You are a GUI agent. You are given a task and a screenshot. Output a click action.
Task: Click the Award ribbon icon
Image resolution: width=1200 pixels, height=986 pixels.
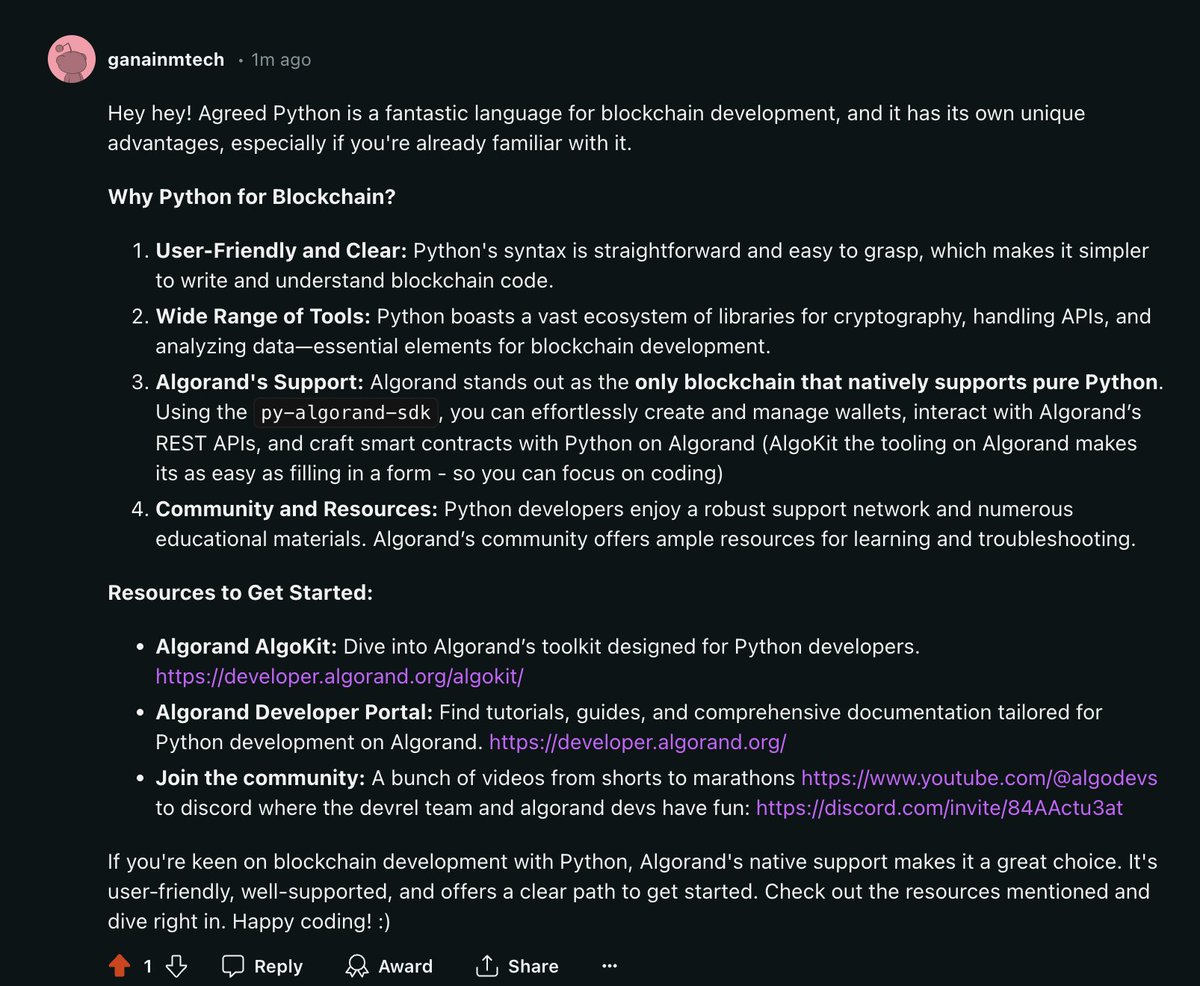356,966
